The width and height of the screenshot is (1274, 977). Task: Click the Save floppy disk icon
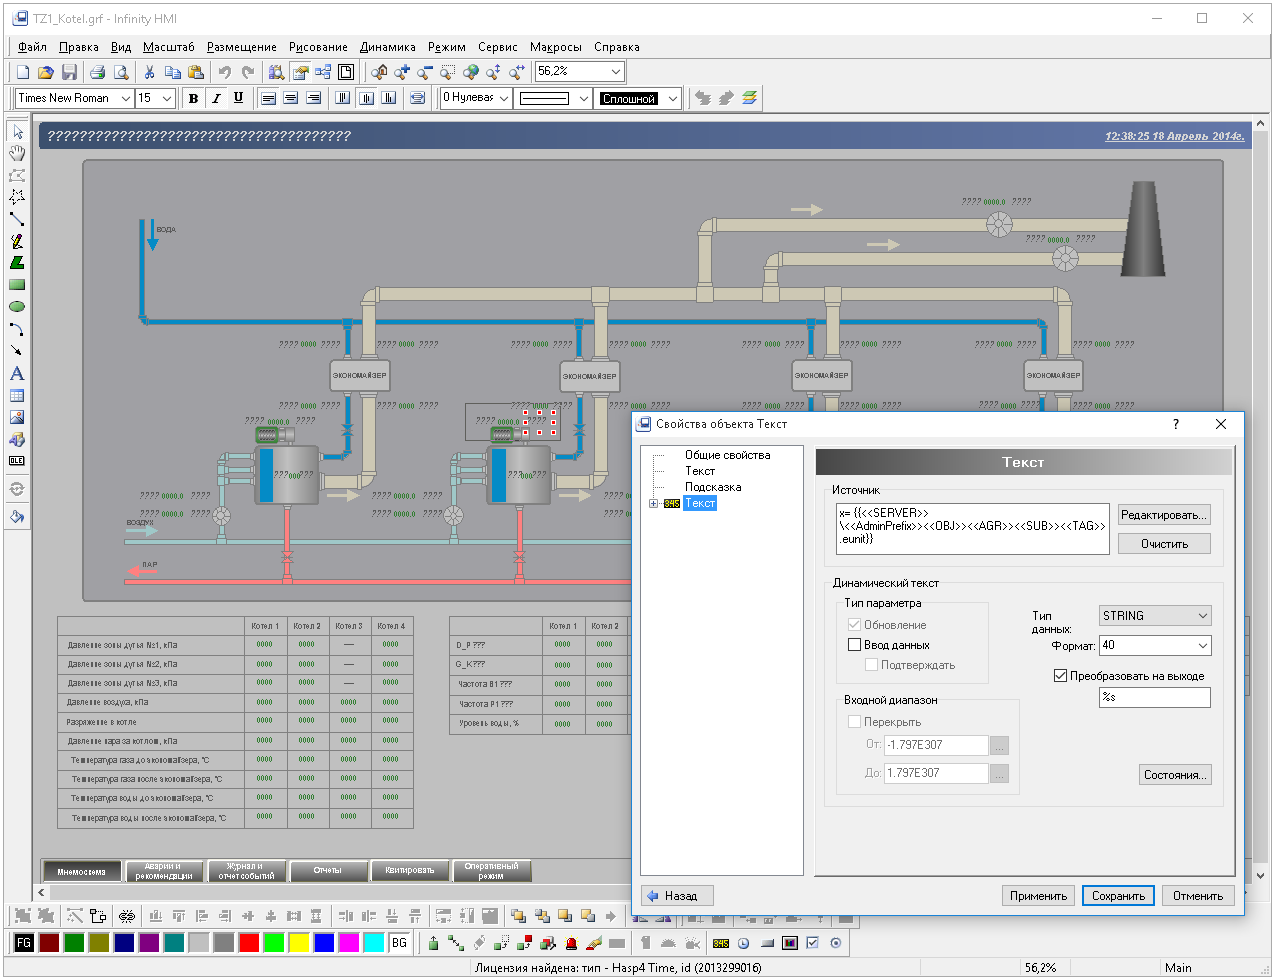tap(69, 72)
